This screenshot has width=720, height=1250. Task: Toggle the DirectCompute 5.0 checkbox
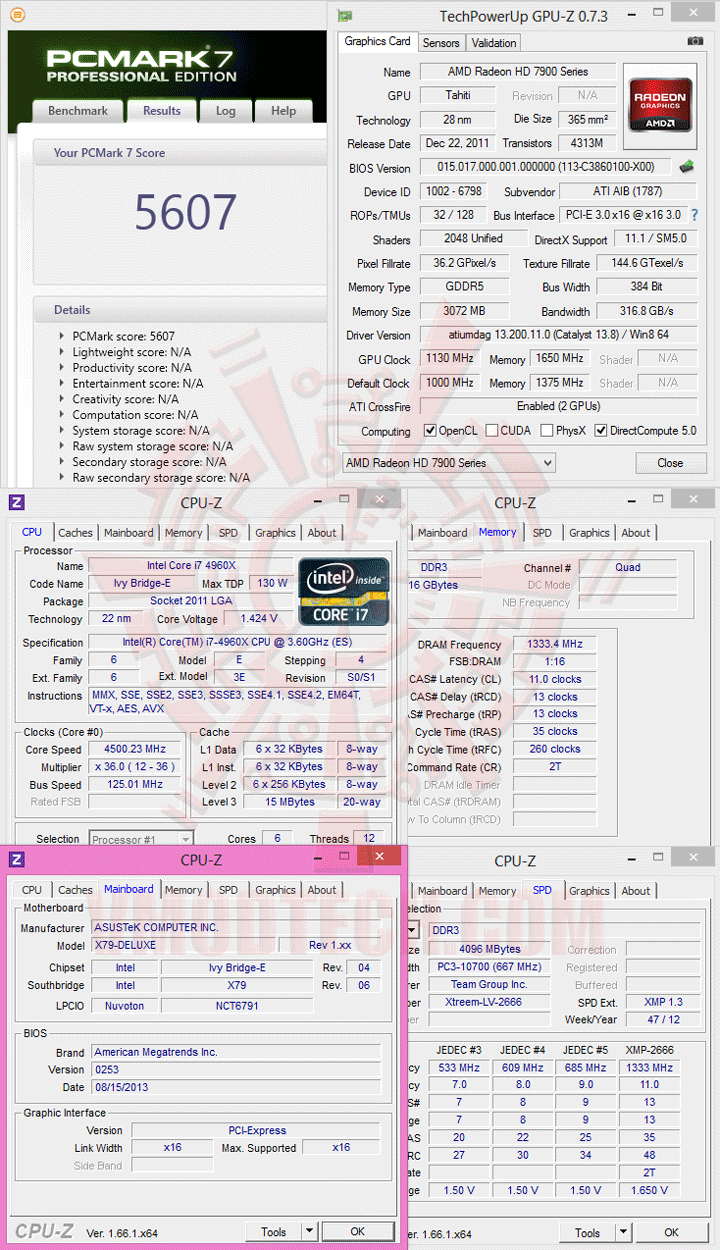click(x=601, y=431)
